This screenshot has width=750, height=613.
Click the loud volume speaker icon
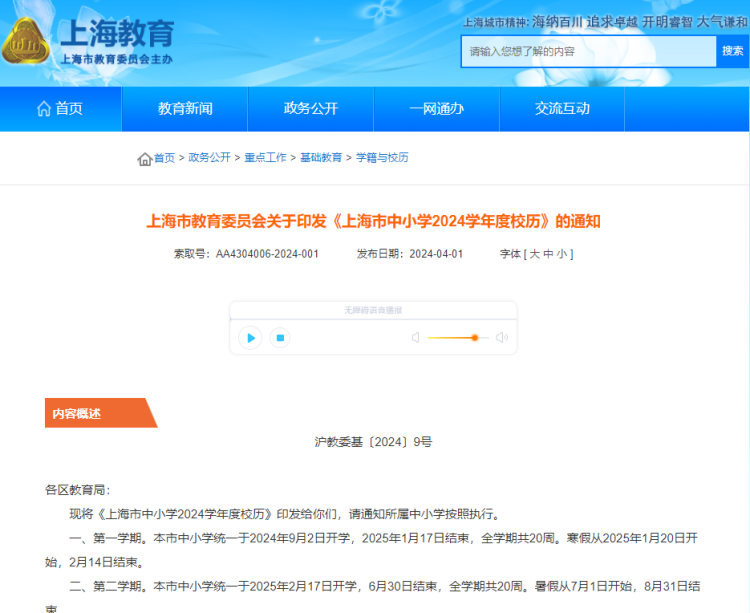tap(502, 338)
